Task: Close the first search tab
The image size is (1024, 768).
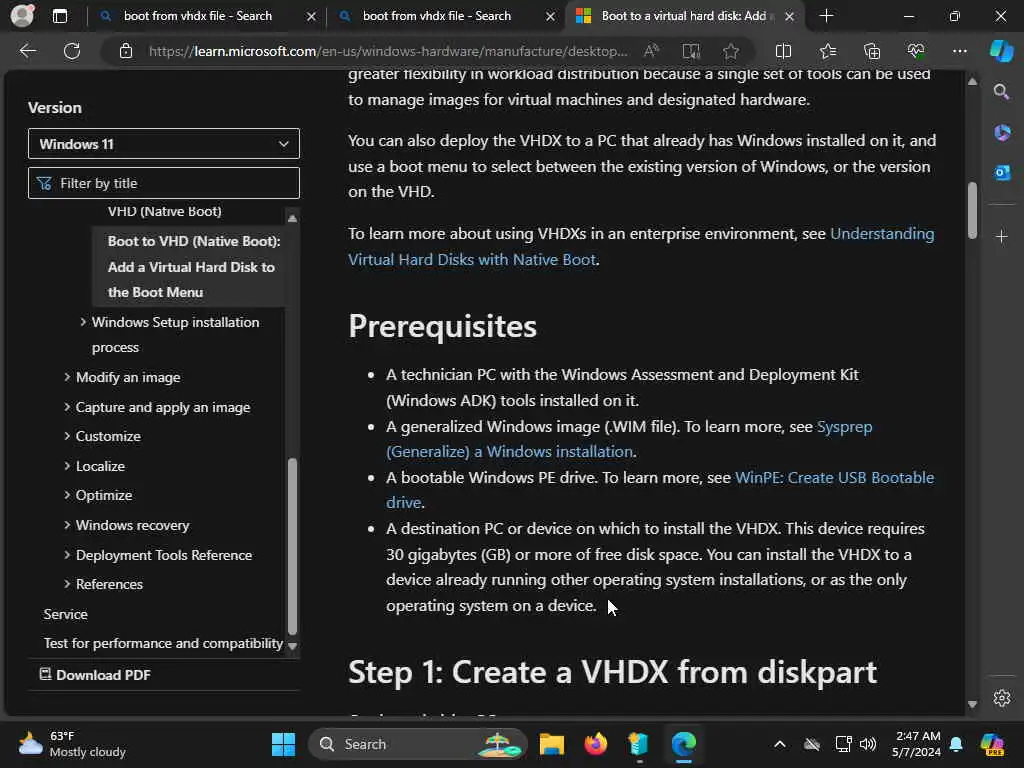Action: pyautogui.click(x=312, y=16)
